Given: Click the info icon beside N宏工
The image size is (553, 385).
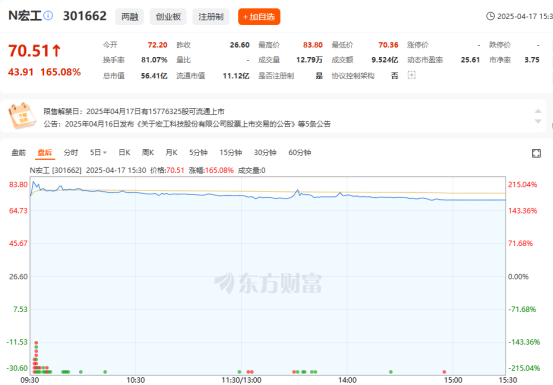Looking at the screenshot, I should [x=48, y=16].
